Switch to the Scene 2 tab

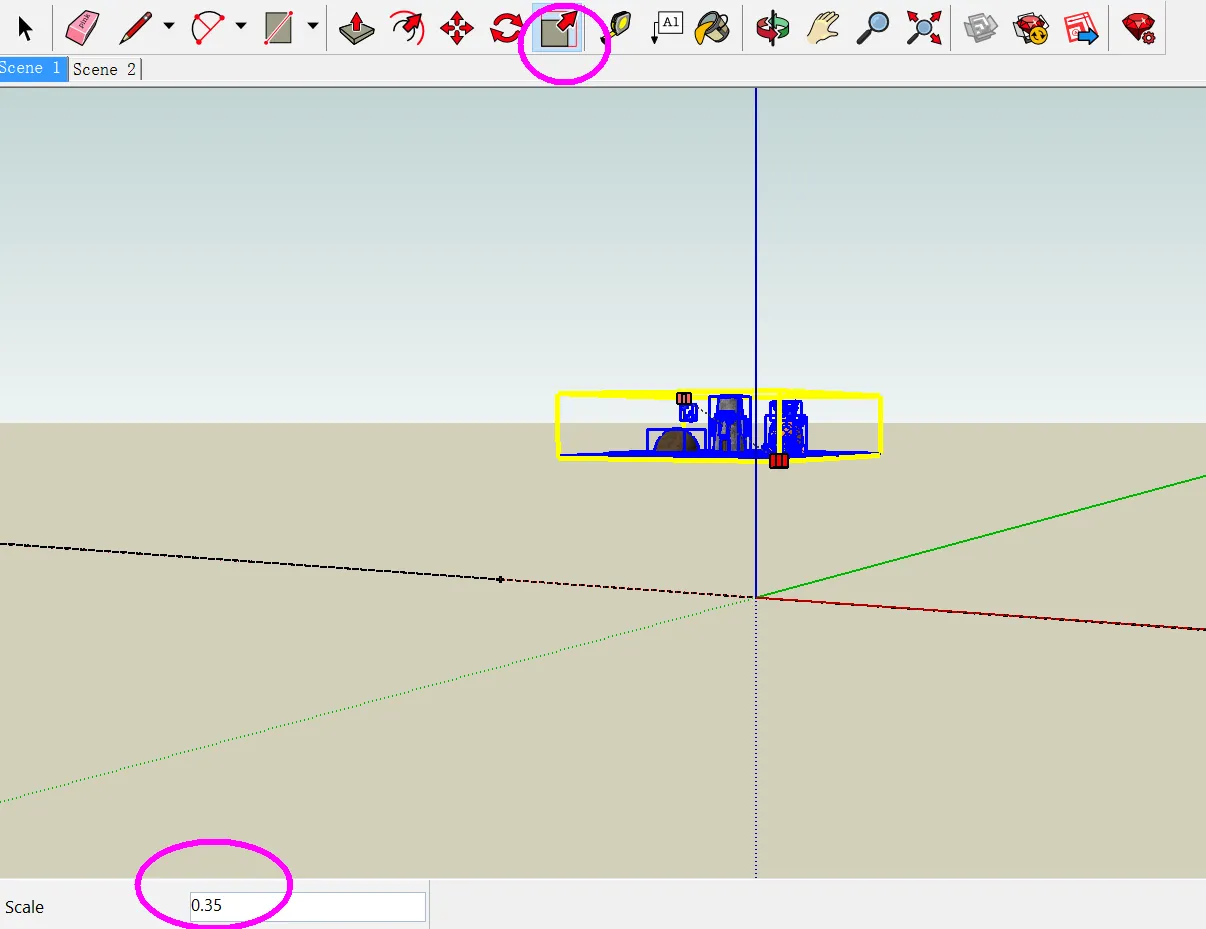coord(105,69)
